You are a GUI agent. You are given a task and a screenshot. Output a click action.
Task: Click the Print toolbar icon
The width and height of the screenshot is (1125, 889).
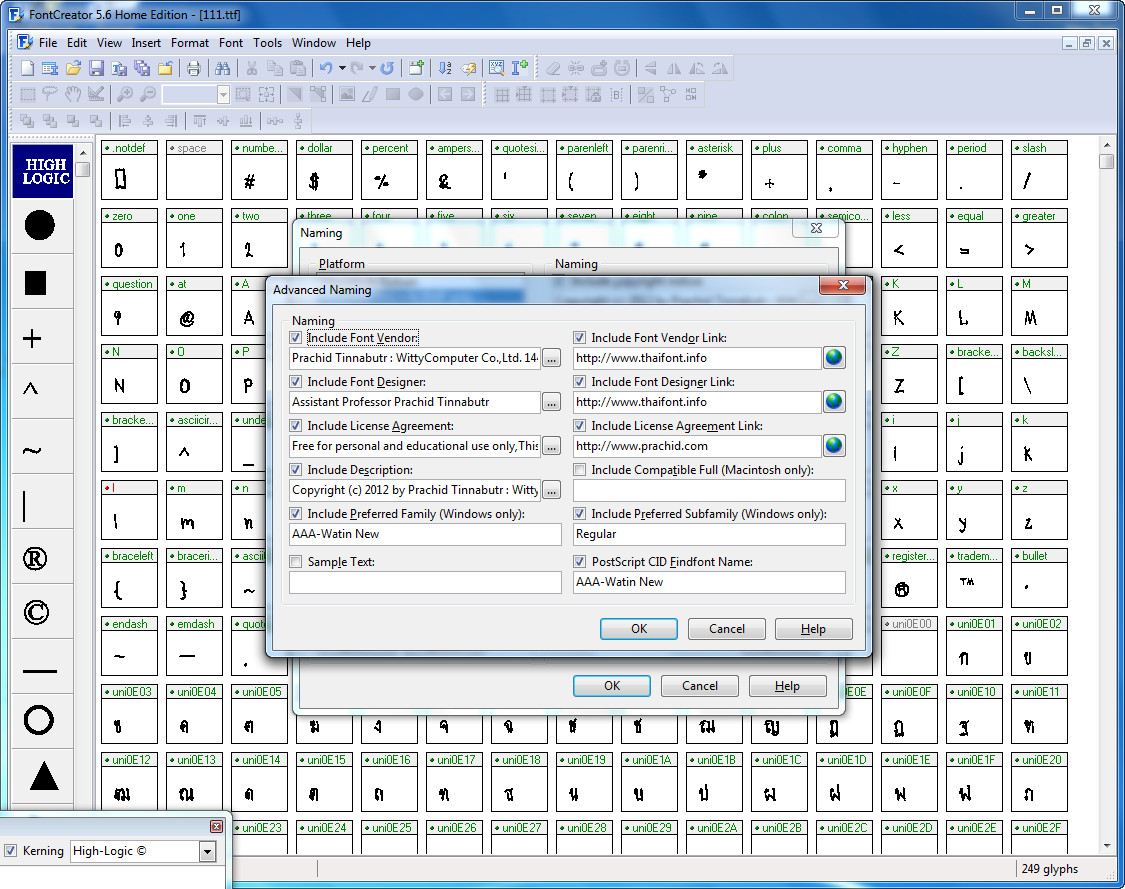click(194, 68)
